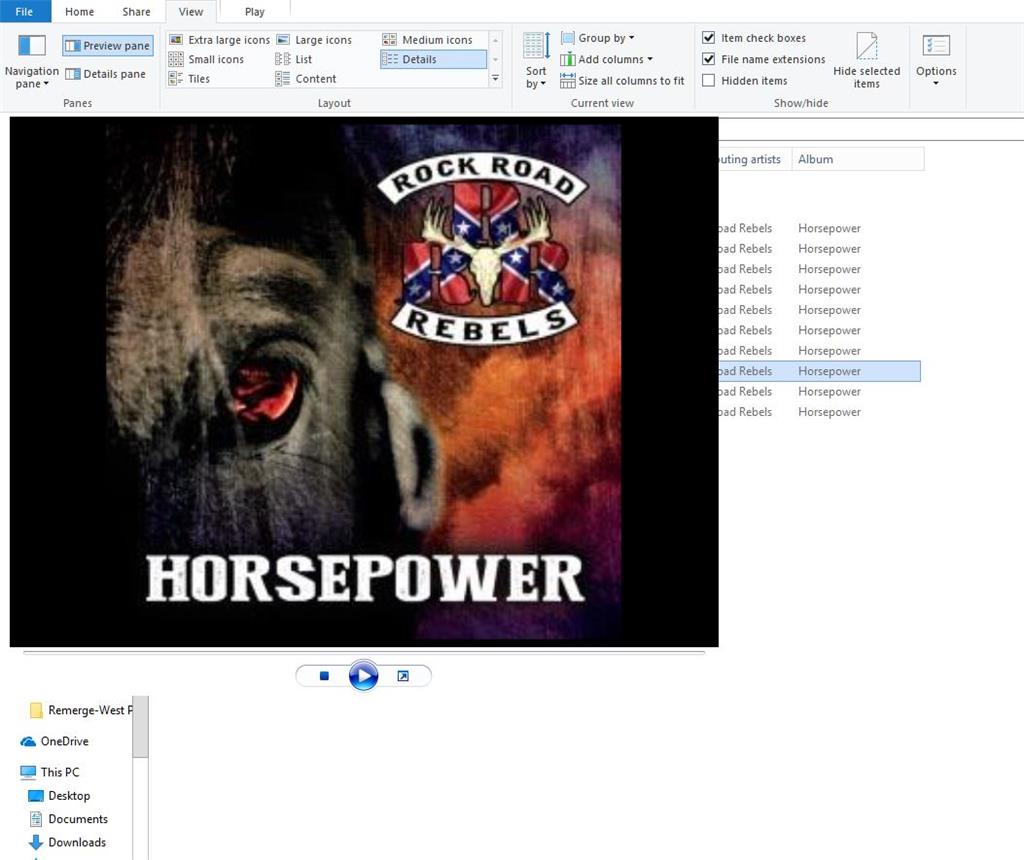Viewport: 1024px width, 860px height.
Task: Click the Horsepower album art preview
Action: tap(364, 382)
